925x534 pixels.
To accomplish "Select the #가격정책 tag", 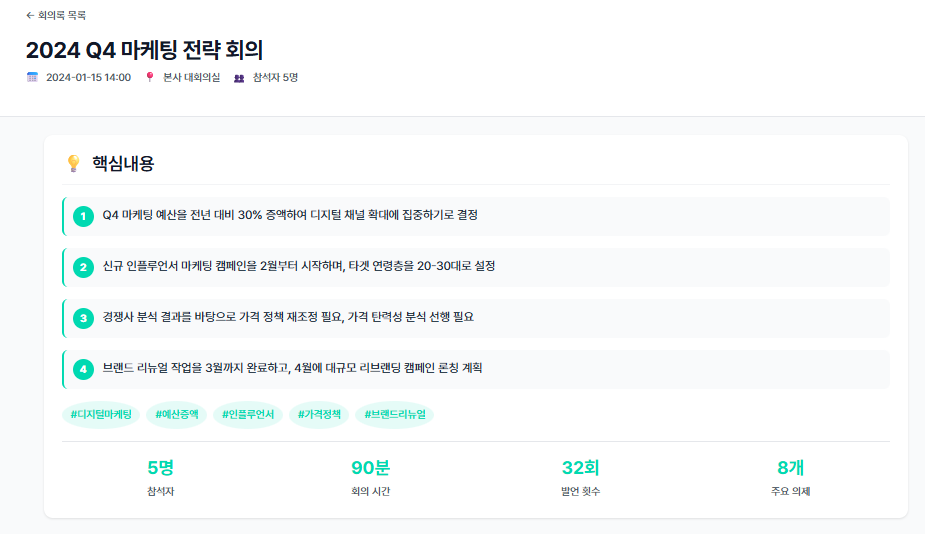I will (319, 414).
